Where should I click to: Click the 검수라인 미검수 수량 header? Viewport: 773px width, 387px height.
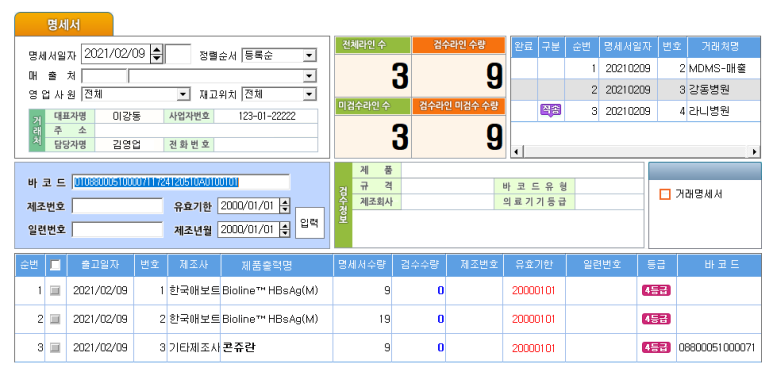[459, 106]
